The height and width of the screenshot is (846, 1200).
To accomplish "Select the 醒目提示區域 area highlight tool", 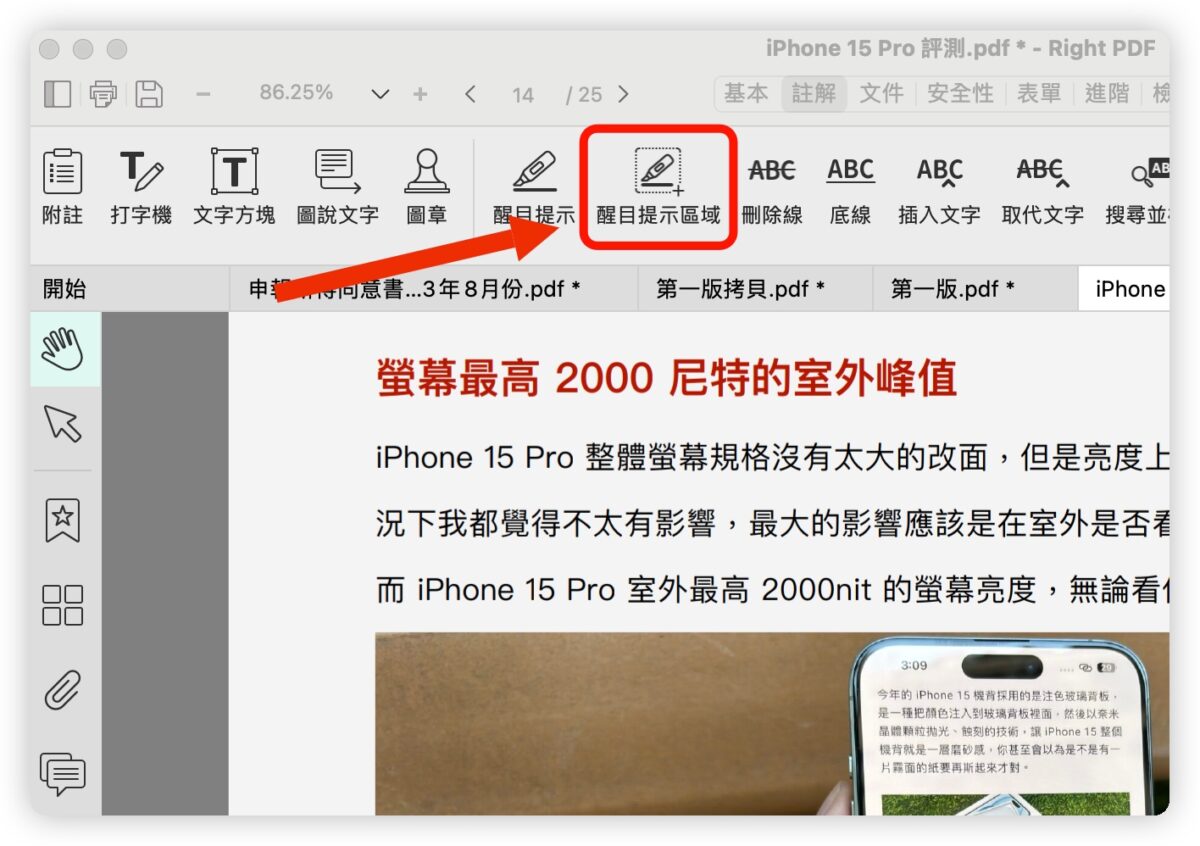I will point(659,187).
